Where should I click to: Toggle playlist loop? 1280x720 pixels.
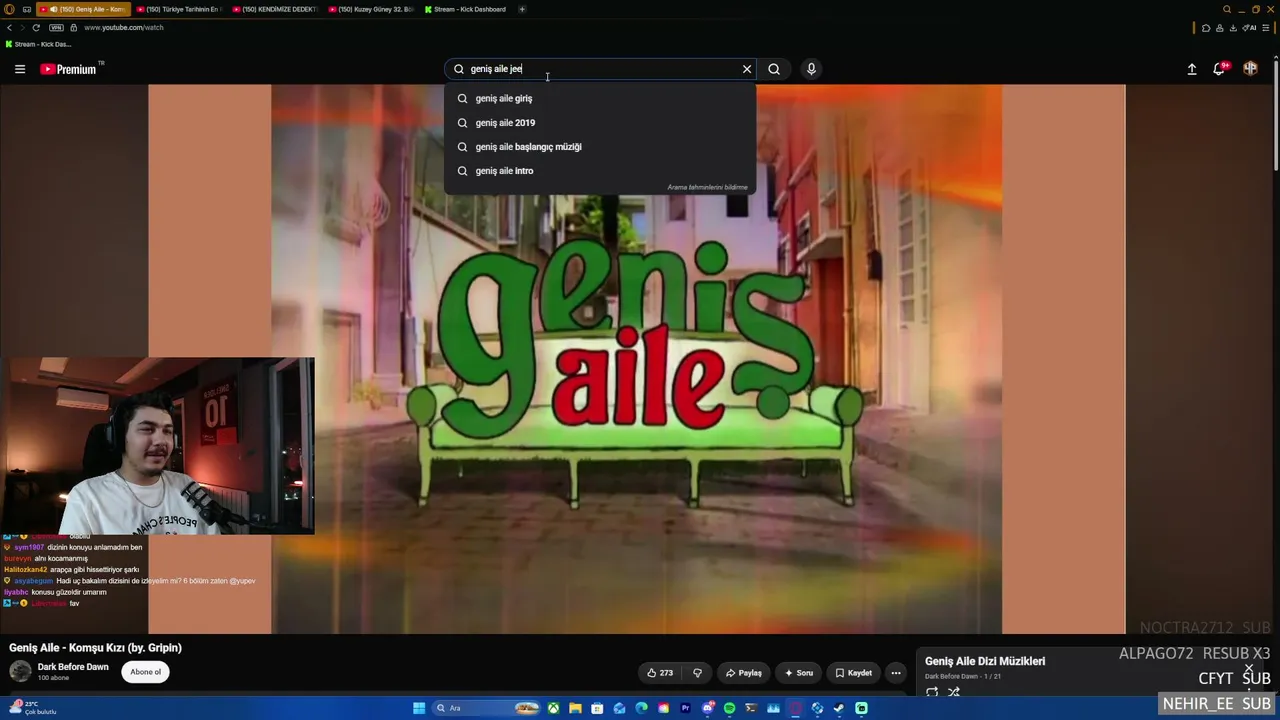point(932,692)
